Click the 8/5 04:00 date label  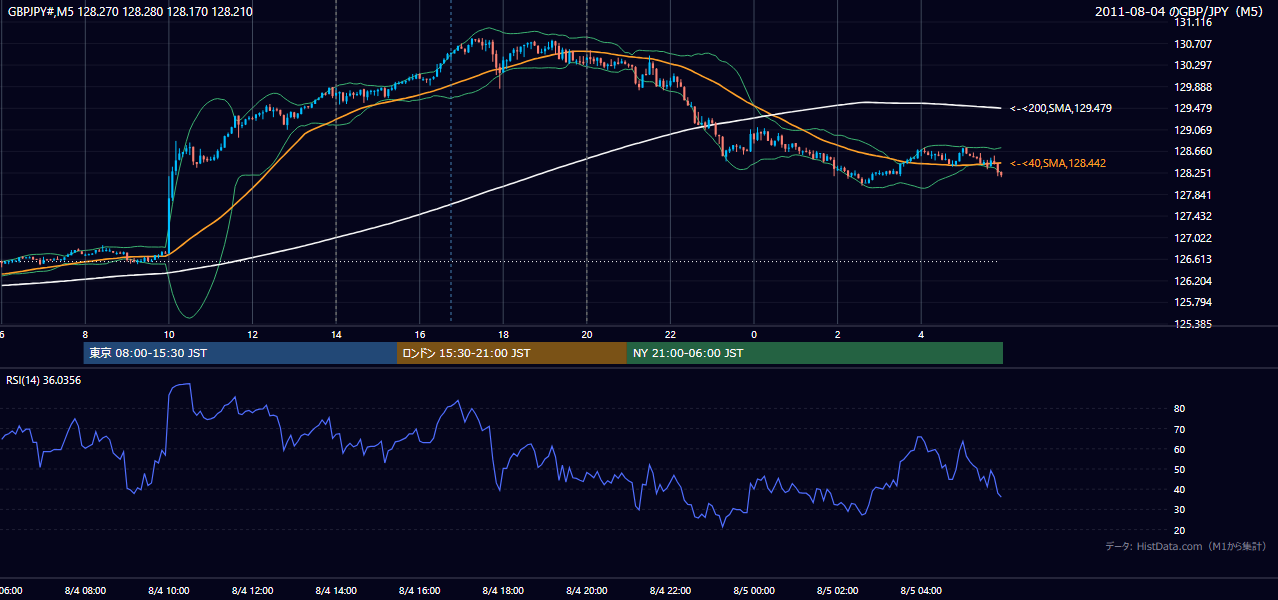tap(921, 590)
